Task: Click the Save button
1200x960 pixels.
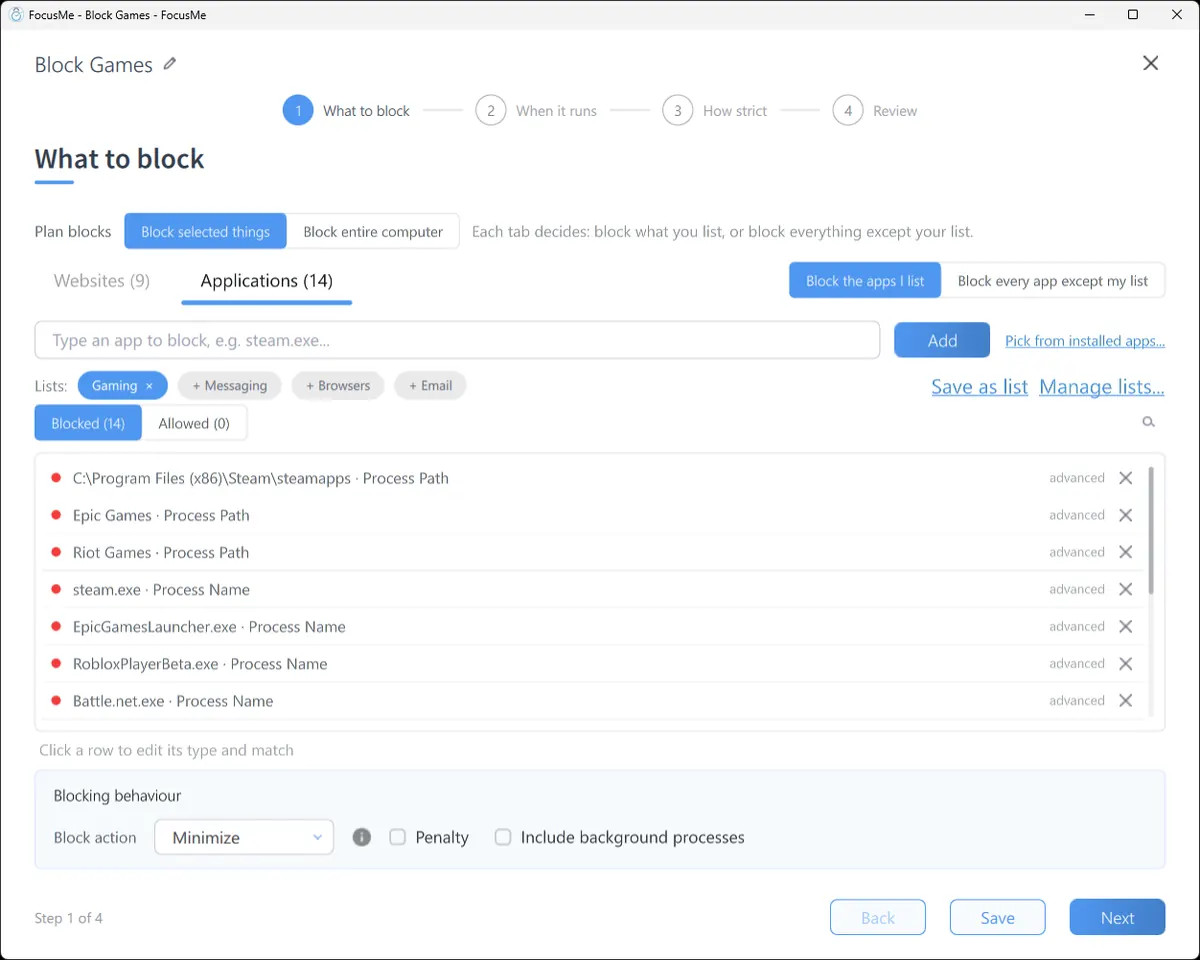Action: (997, 917)
